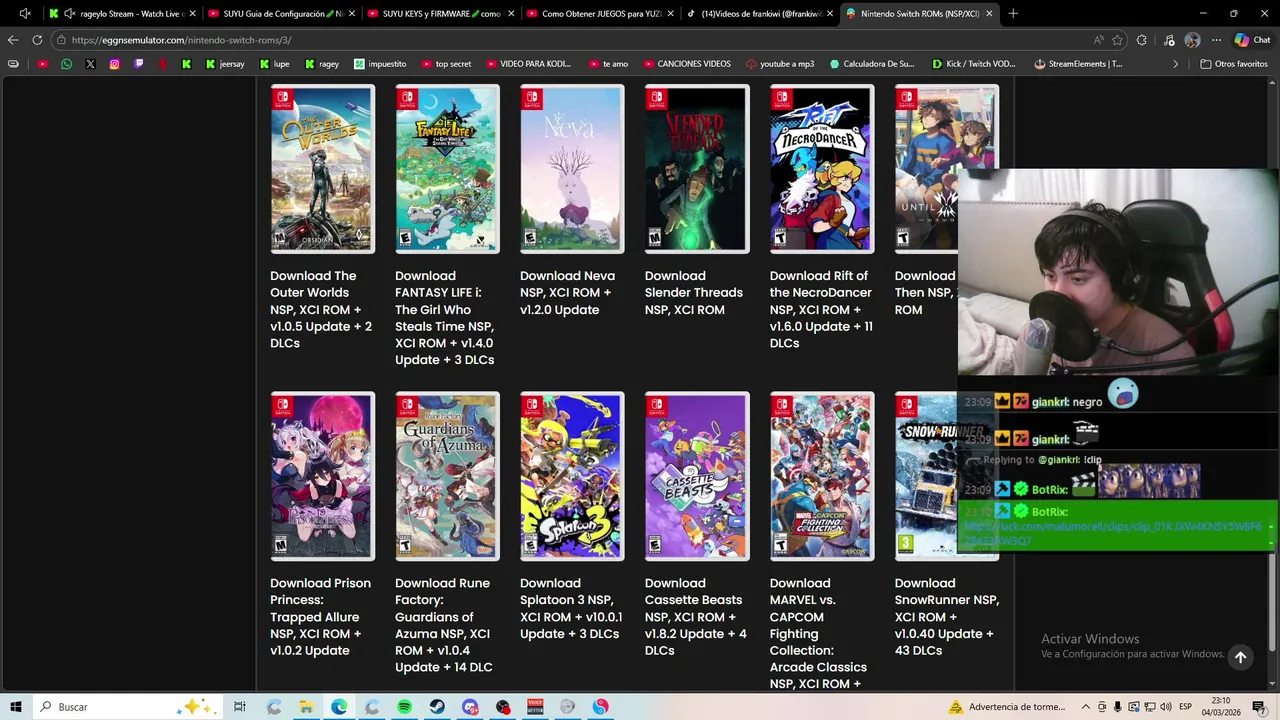Open the ragey bookmark

pyautogui.click(x=322, y=64)
